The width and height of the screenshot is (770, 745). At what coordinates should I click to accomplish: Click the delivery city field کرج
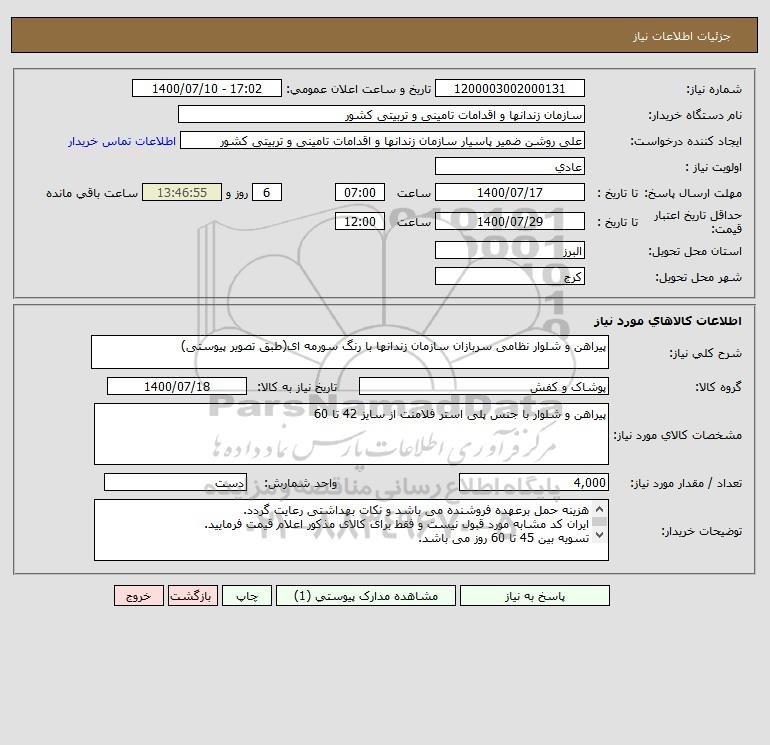click(x=510, y=276)
